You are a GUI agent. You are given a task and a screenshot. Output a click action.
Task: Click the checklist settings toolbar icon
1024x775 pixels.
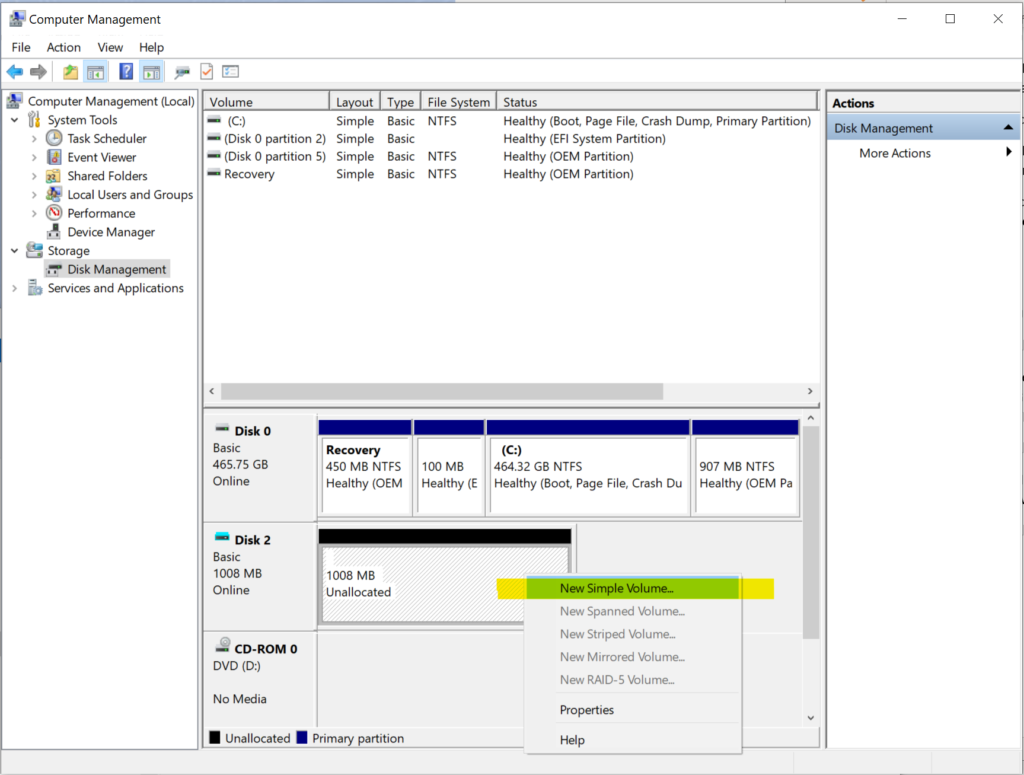point(231,72)
